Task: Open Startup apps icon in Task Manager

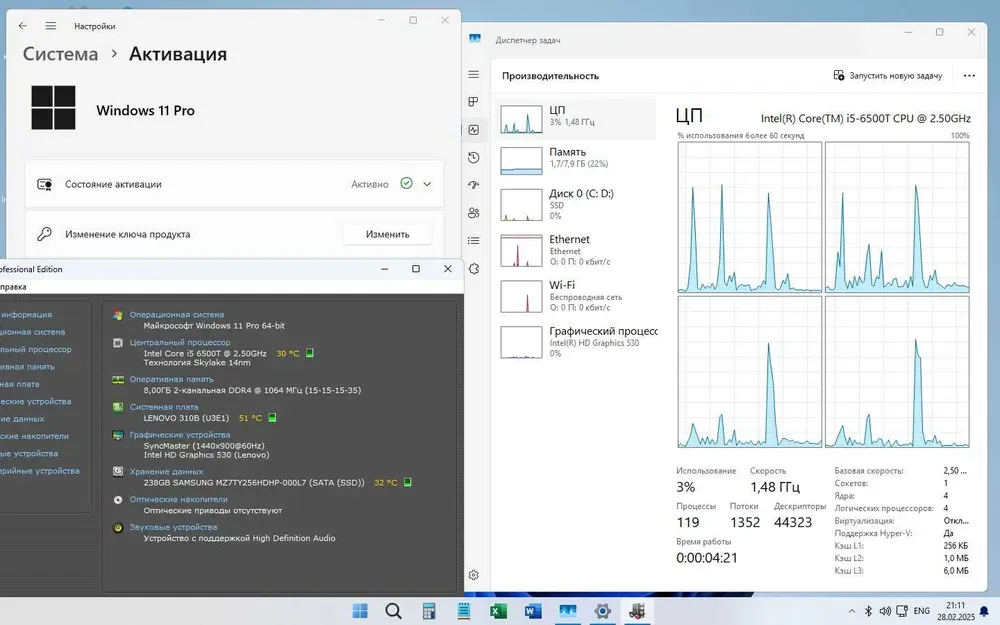Action: tap(473, 185)
